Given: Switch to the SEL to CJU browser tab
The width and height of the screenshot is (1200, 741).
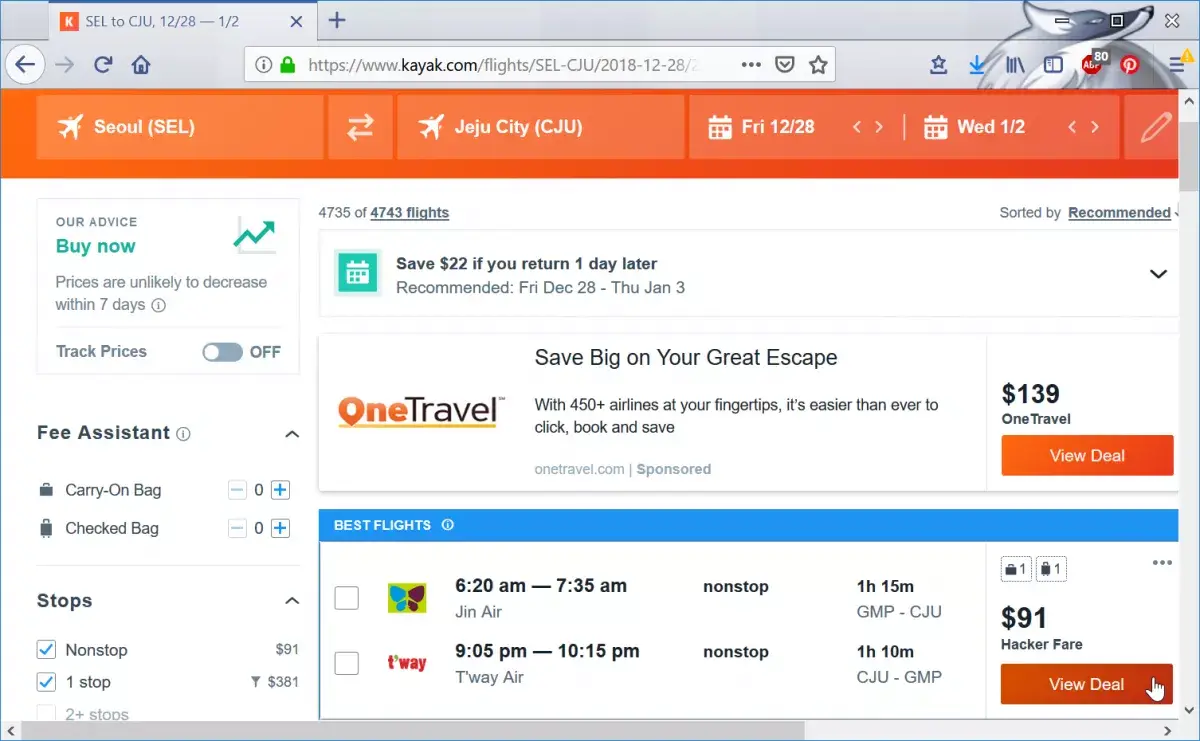Looking at the screenshot, I should coord(184,20).
